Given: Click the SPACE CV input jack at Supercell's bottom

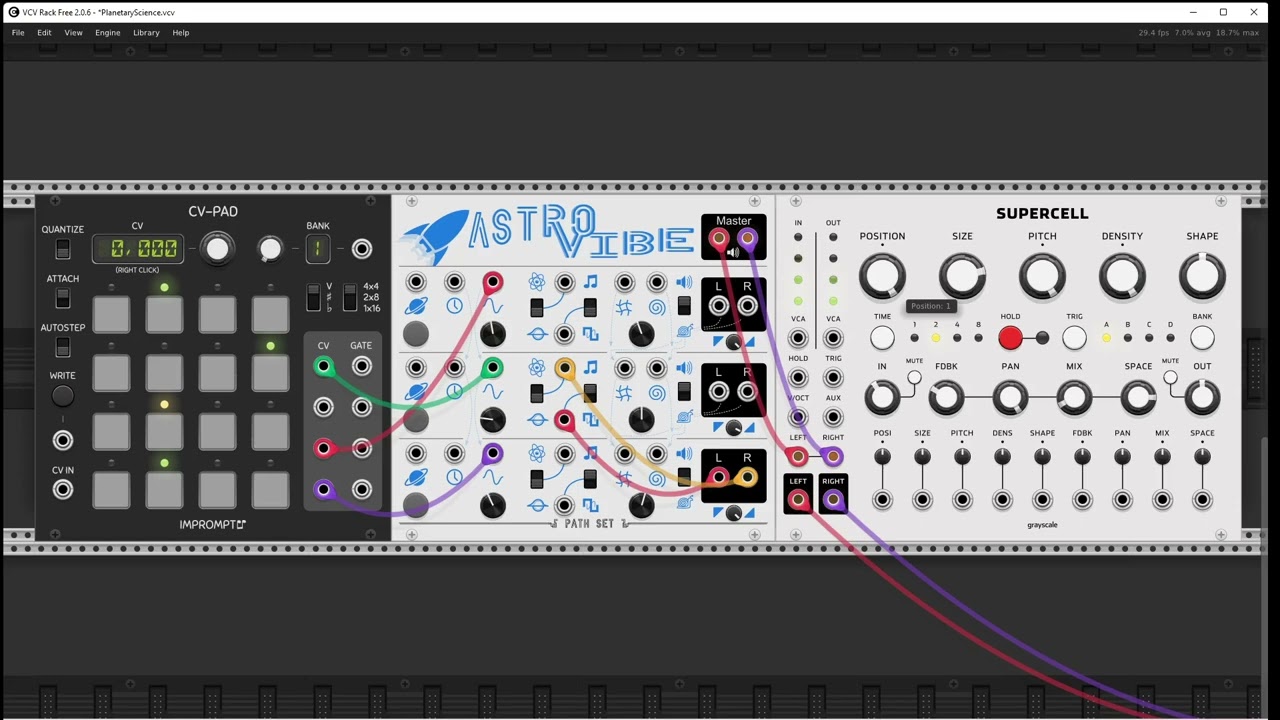Looking at the screenshot, I should coord(1202,499).
